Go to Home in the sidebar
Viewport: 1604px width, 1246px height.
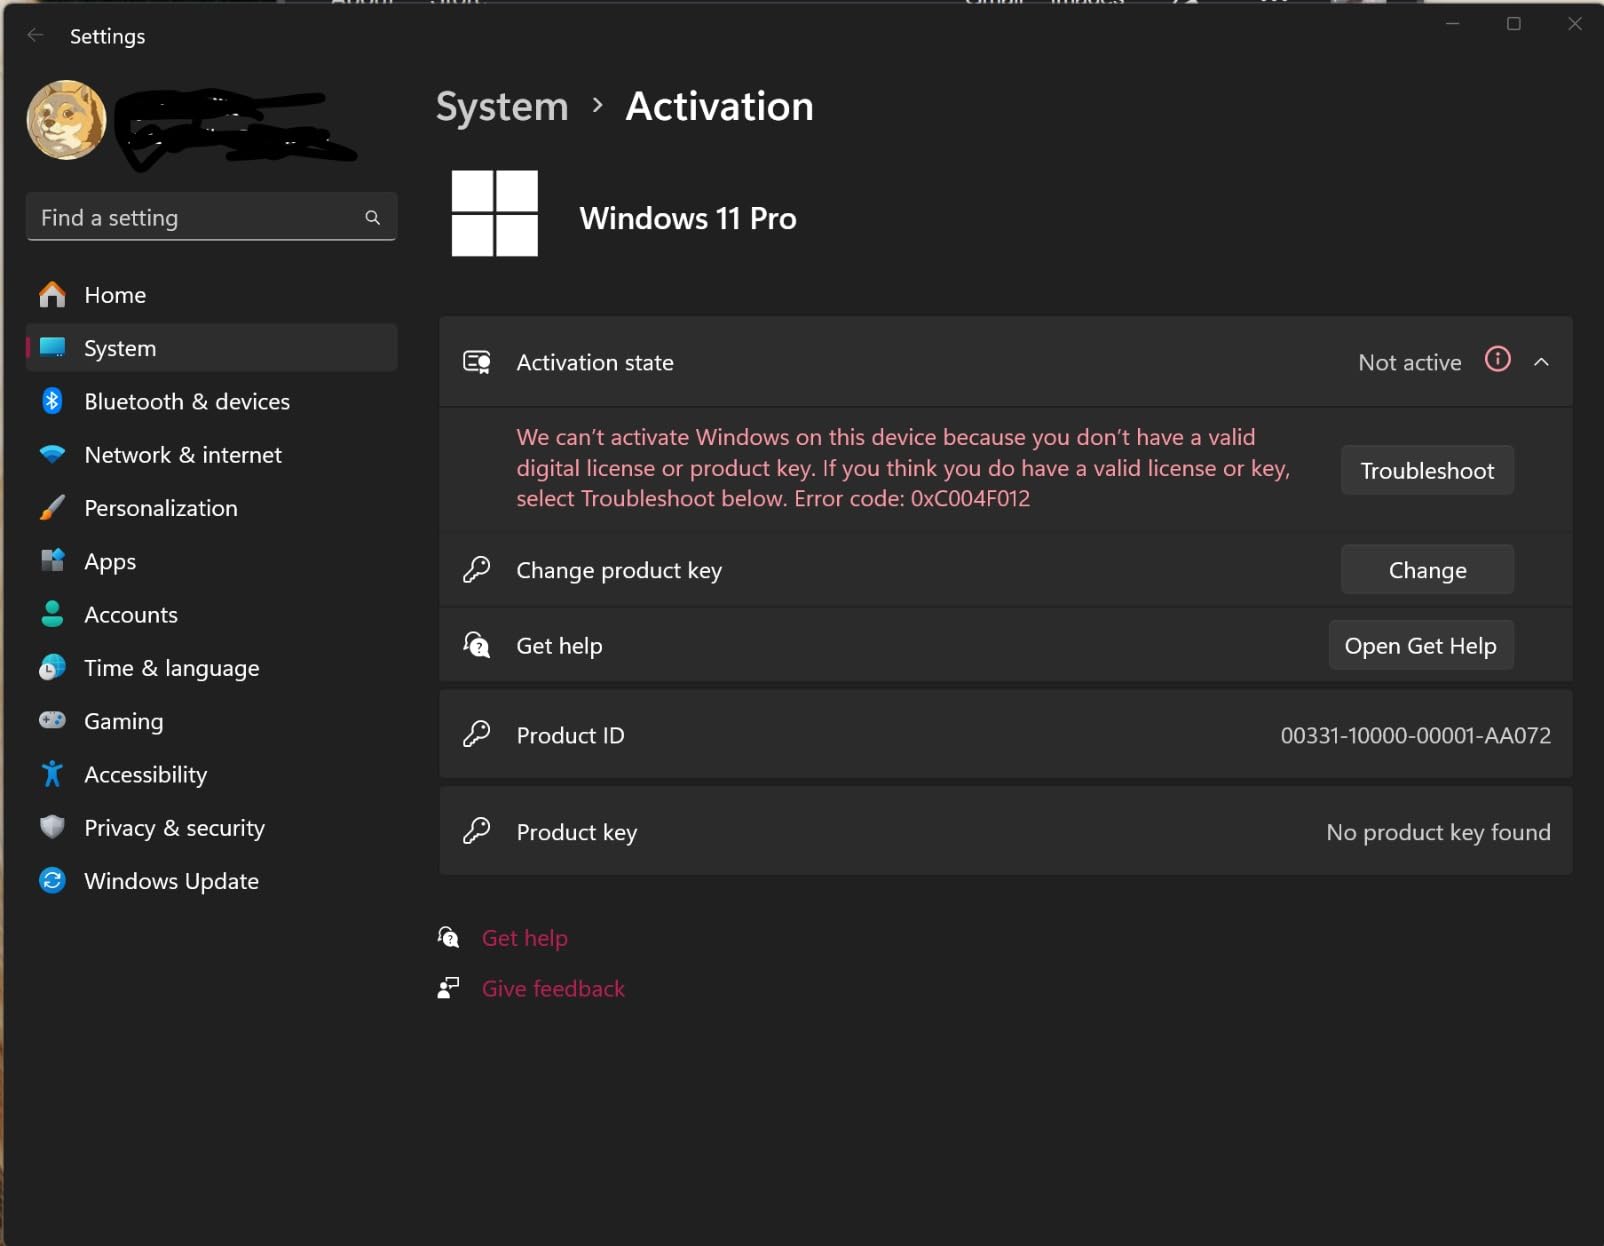tap(211, 295)
